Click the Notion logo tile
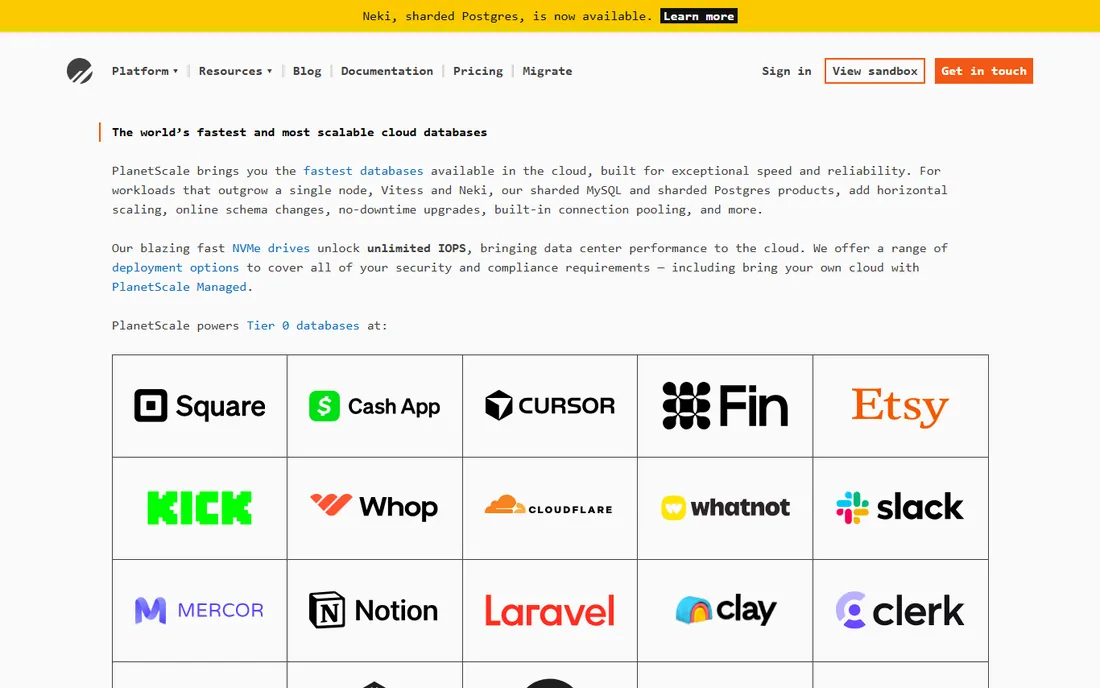1100x688 pixels. click(375, 611)
